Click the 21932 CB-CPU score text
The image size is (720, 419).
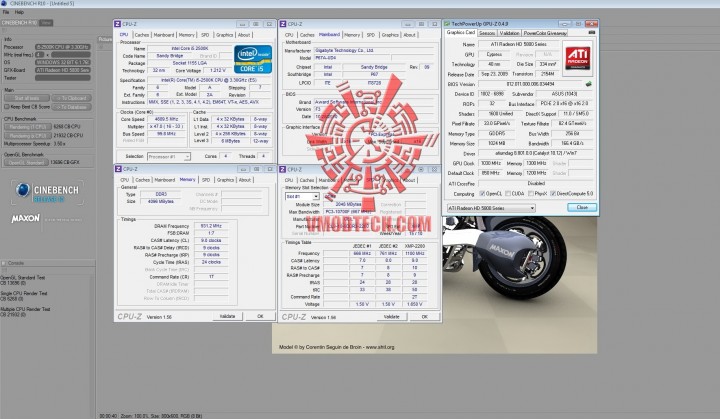pyautogui.click(x=68, y=136)
